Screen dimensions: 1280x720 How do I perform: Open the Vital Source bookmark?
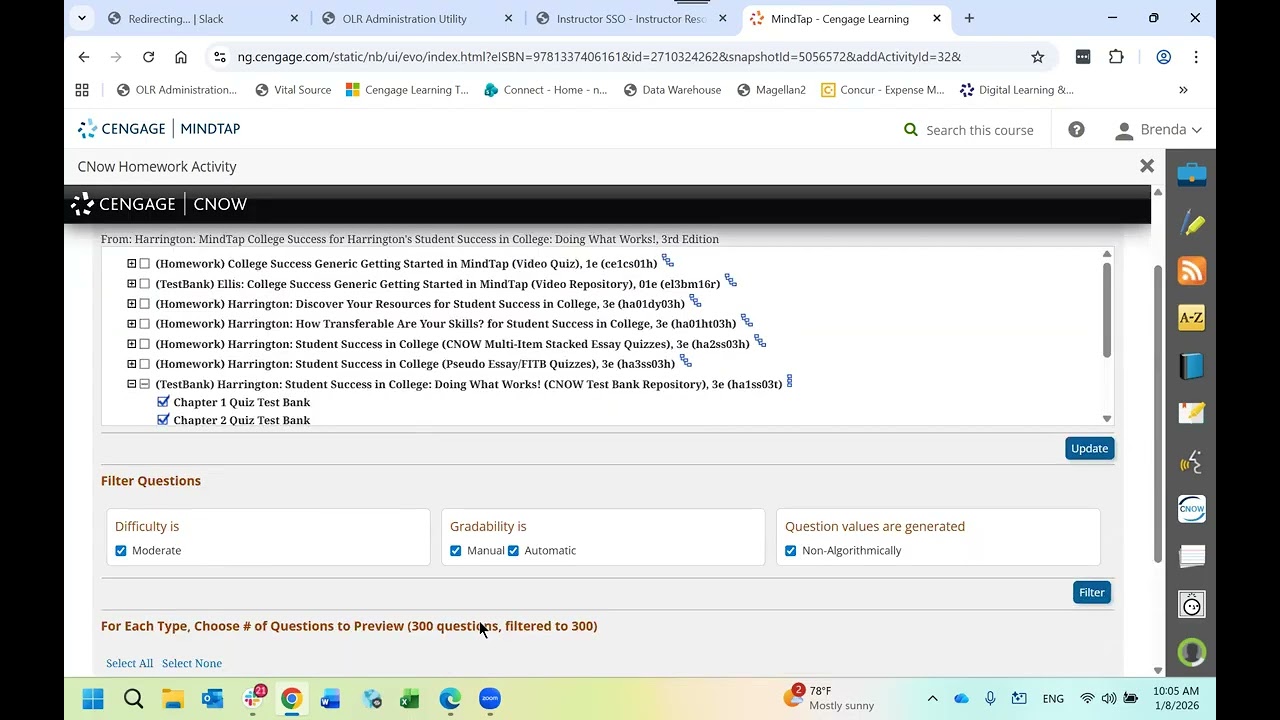293,90
